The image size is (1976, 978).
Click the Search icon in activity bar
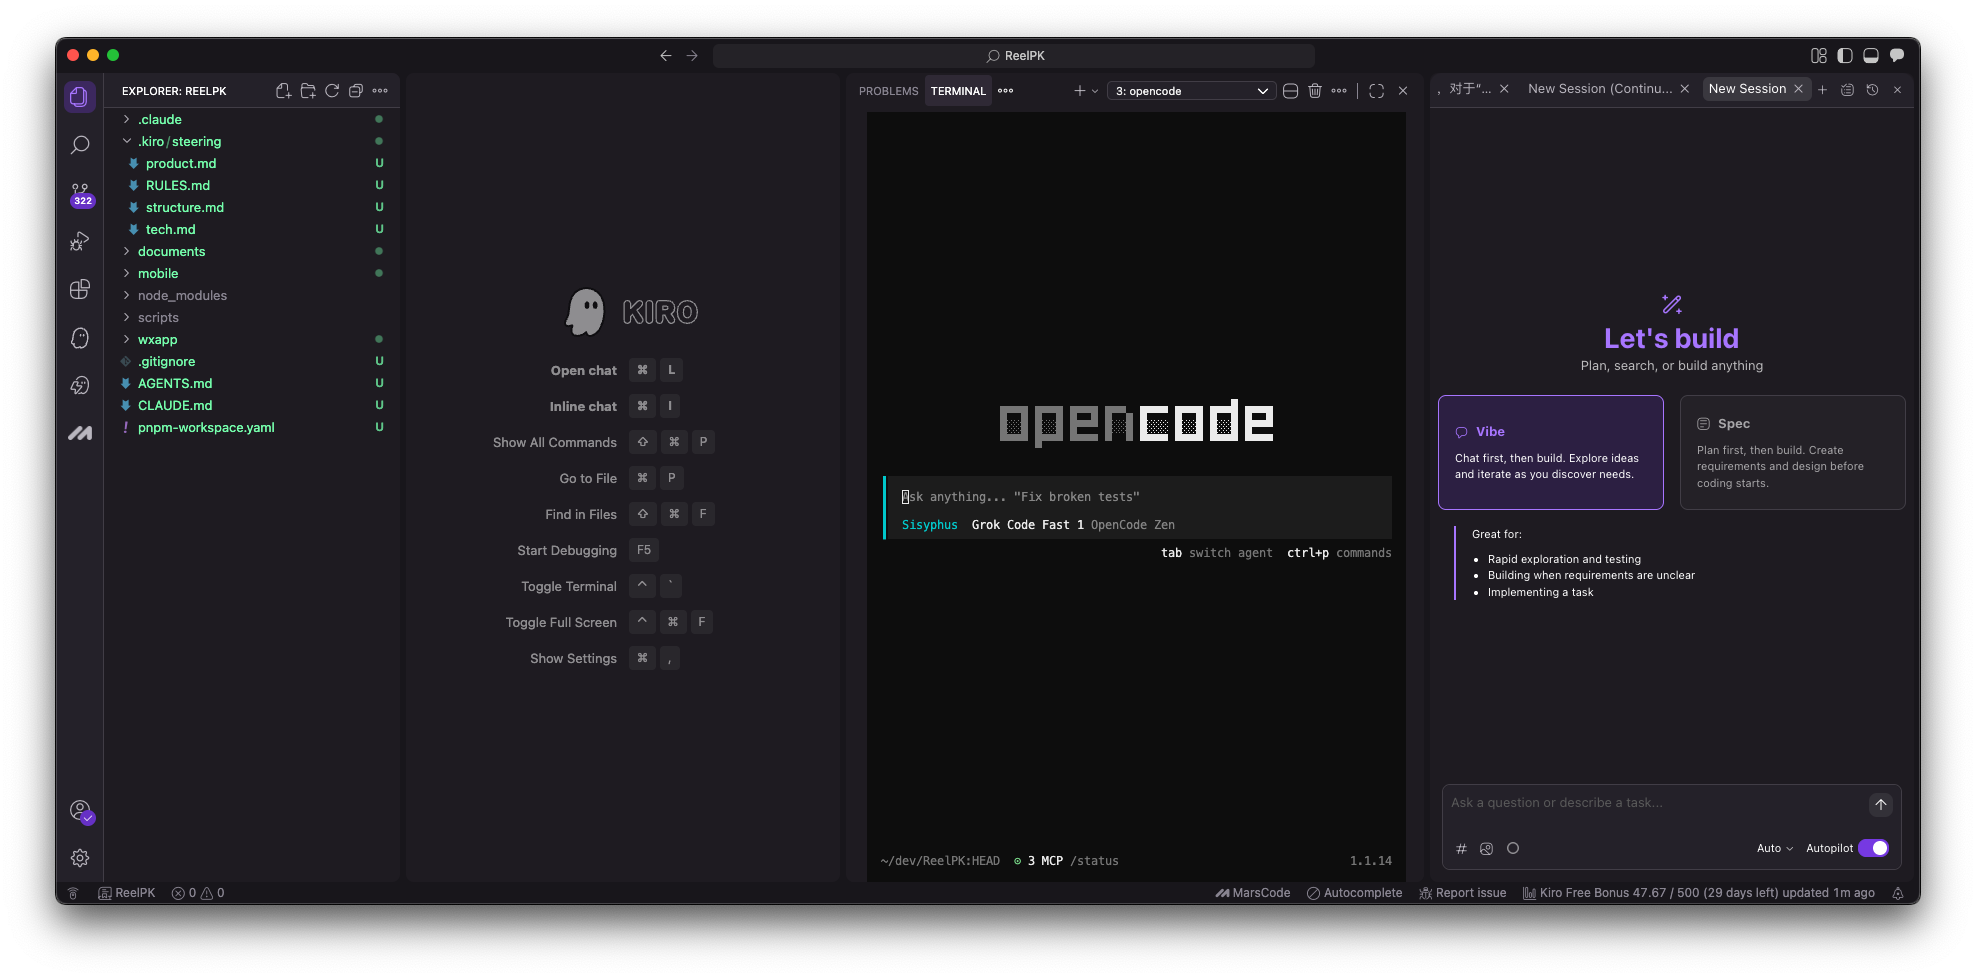(x=80, y=145)
